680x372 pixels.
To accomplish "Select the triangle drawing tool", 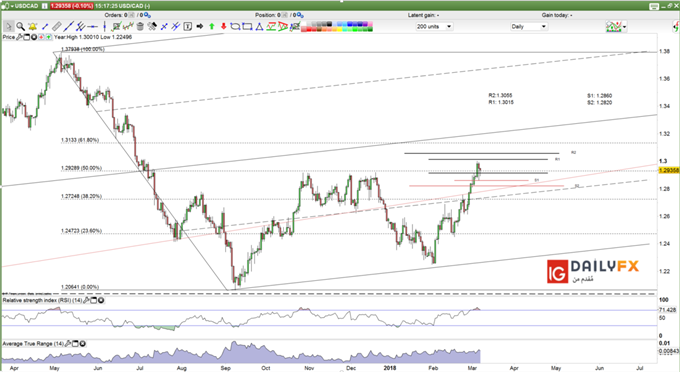I will (x=259, y=26).
